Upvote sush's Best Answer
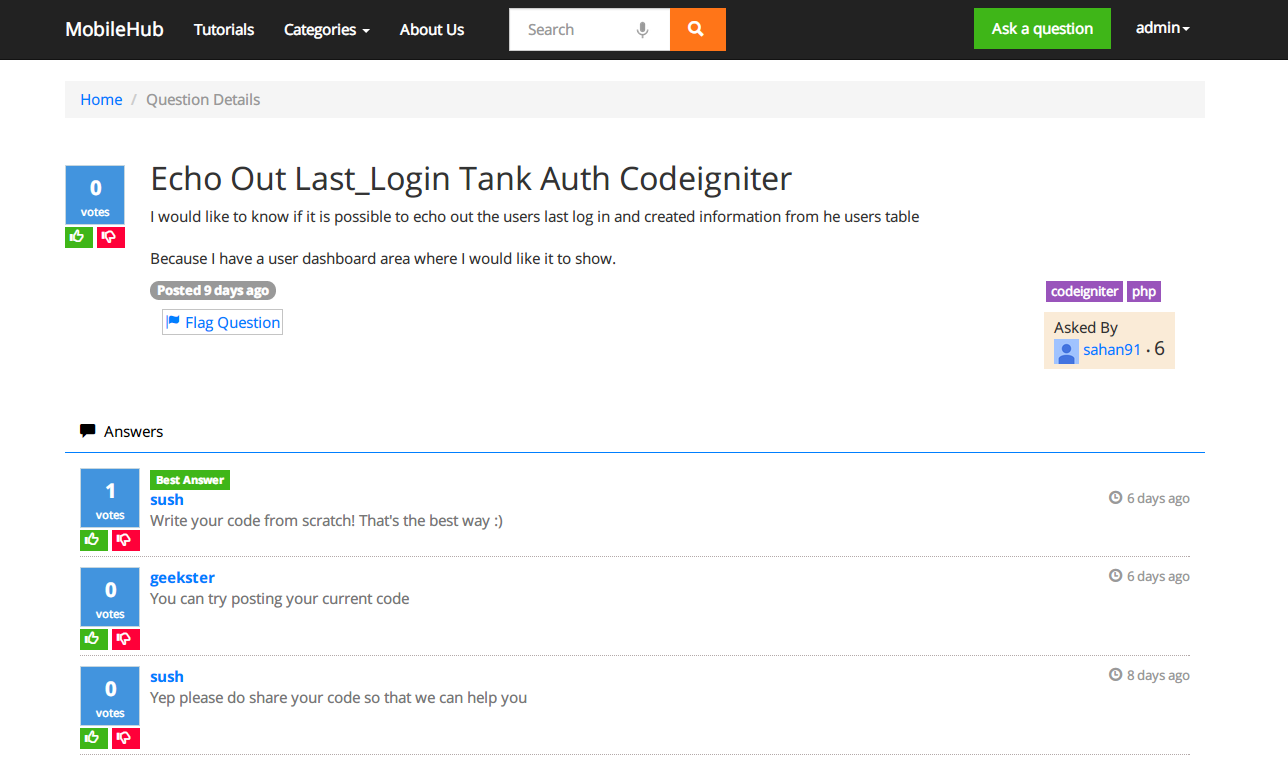This screenshot has height=761, width=1288. point(94,540)
